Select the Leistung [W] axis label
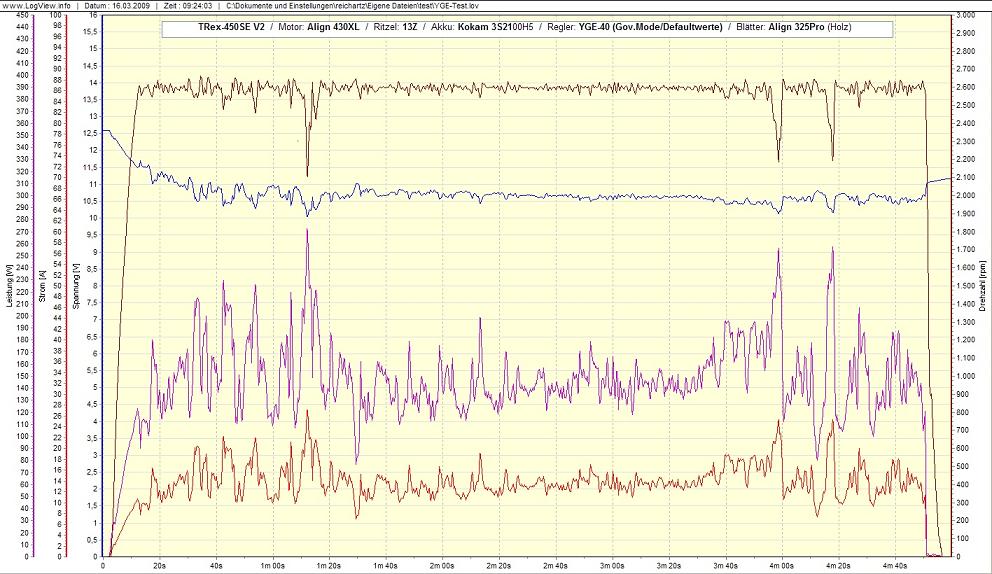The height and width of the screenshot is (574, 992). (x=9, y=285)
